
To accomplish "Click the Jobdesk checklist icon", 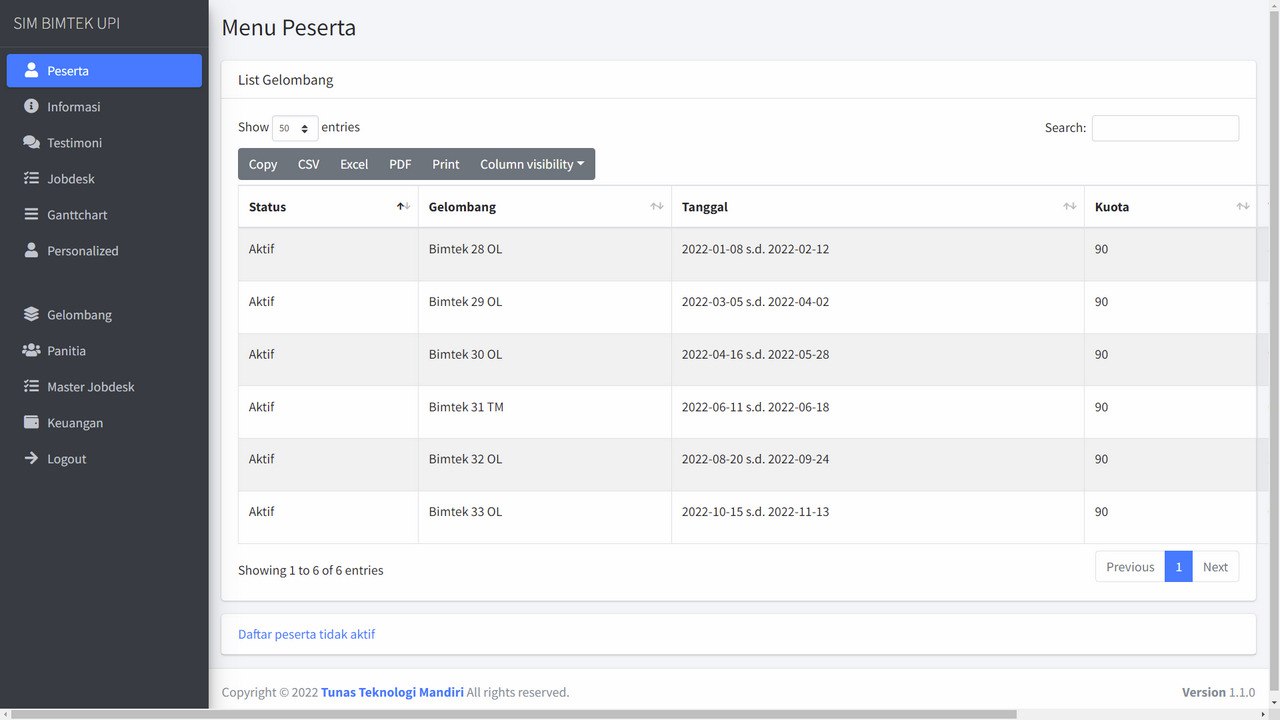I will 31,179.
